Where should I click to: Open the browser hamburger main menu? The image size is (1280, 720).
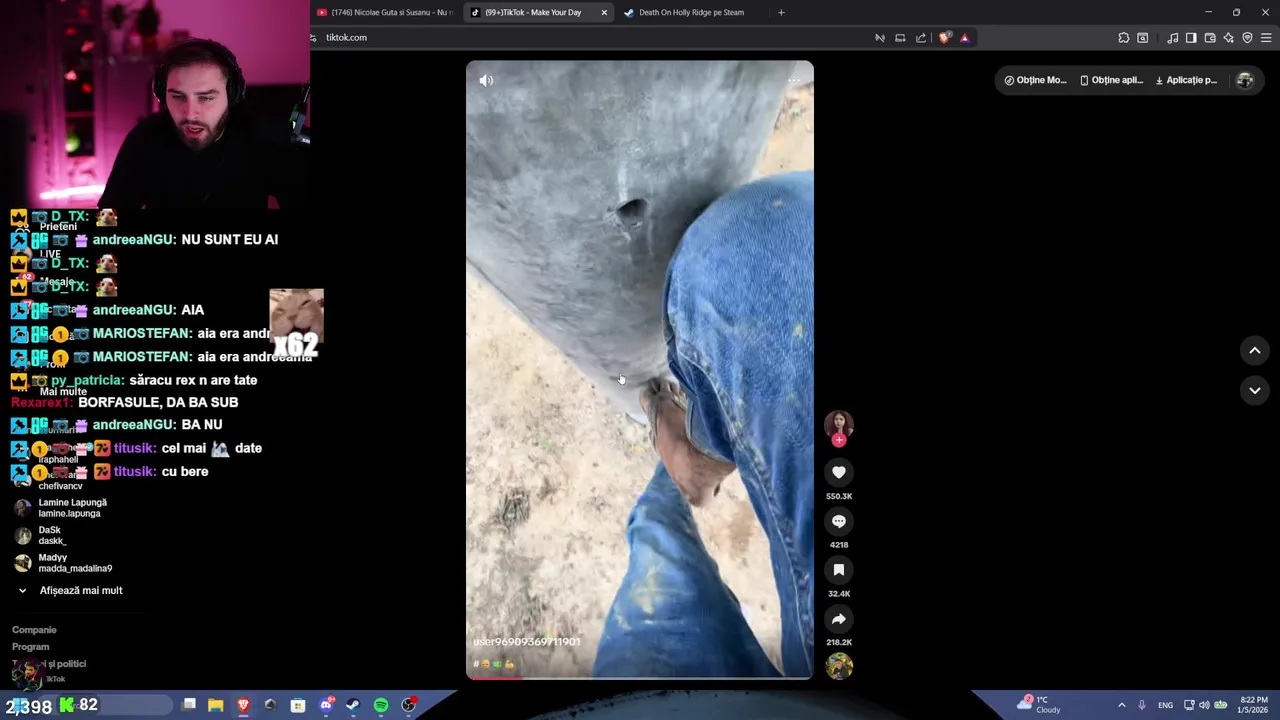(x=1266, y=38)
